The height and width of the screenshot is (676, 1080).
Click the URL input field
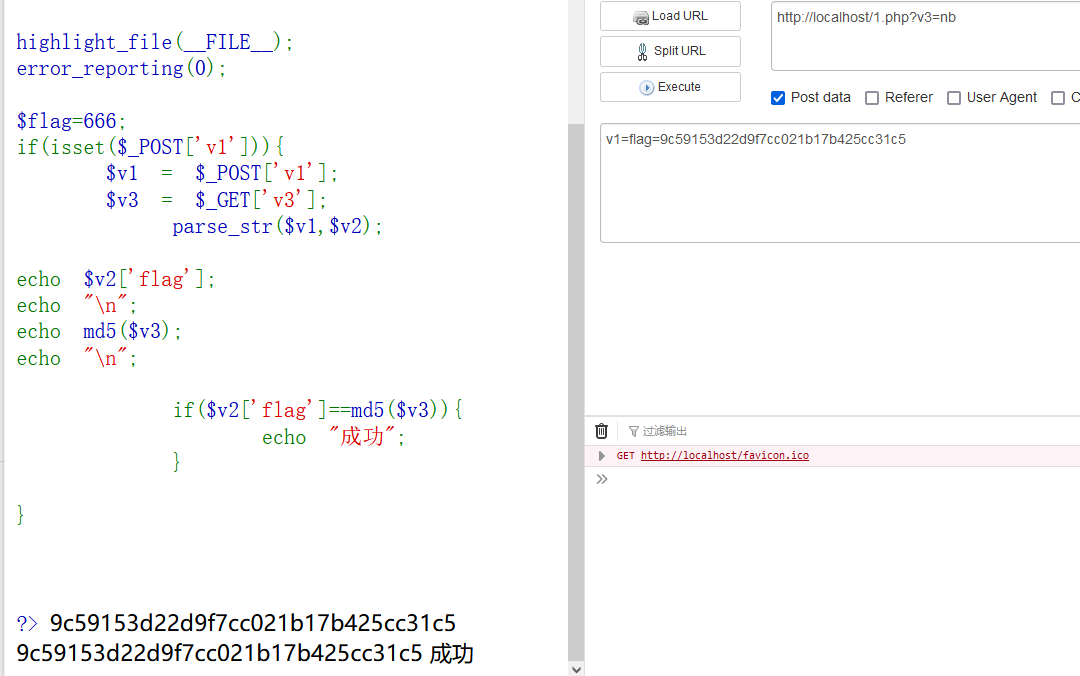[x=925, y=36]
